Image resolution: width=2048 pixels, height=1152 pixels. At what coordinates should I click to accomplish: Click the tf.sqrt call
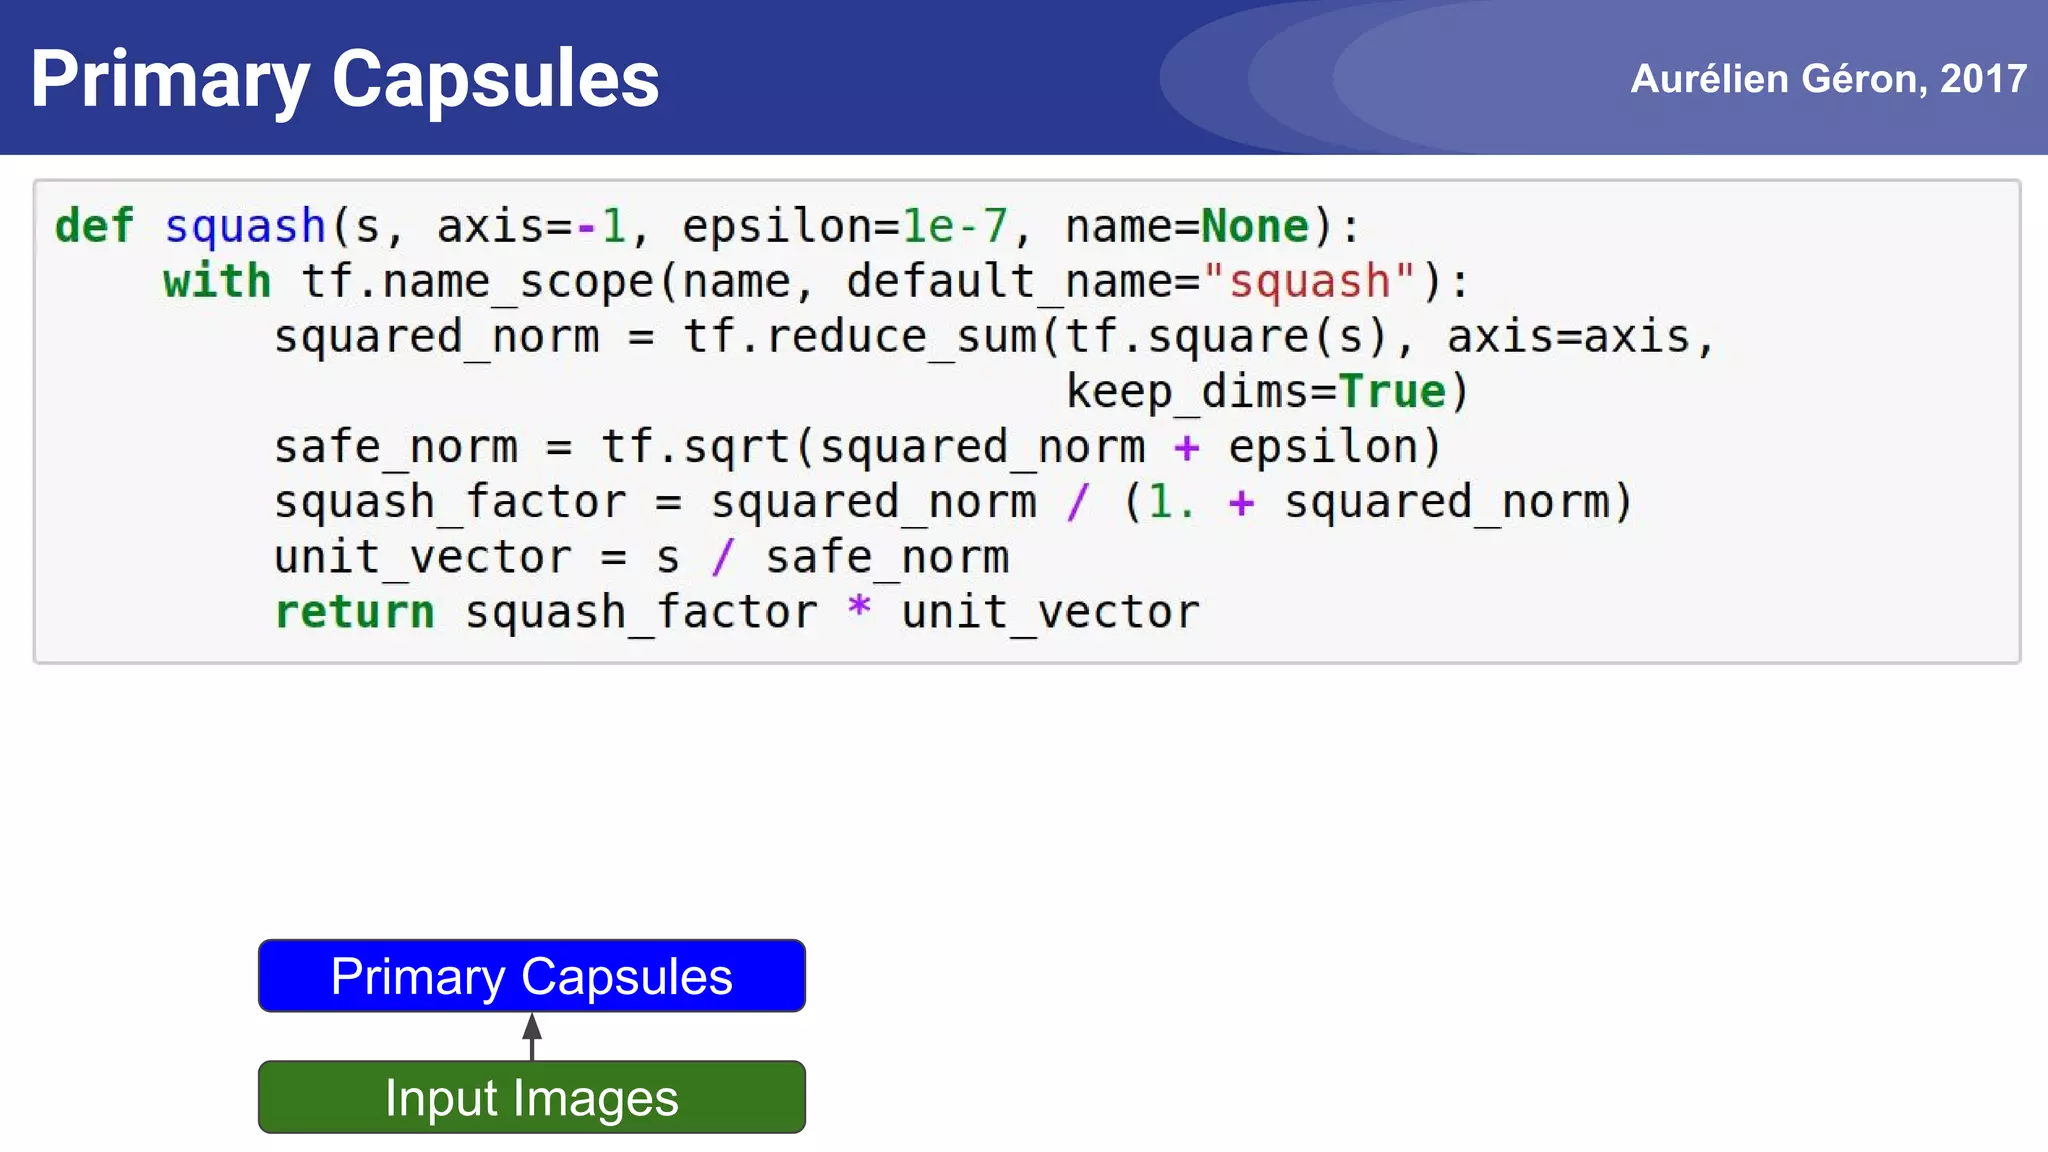(x=696, y=447)
